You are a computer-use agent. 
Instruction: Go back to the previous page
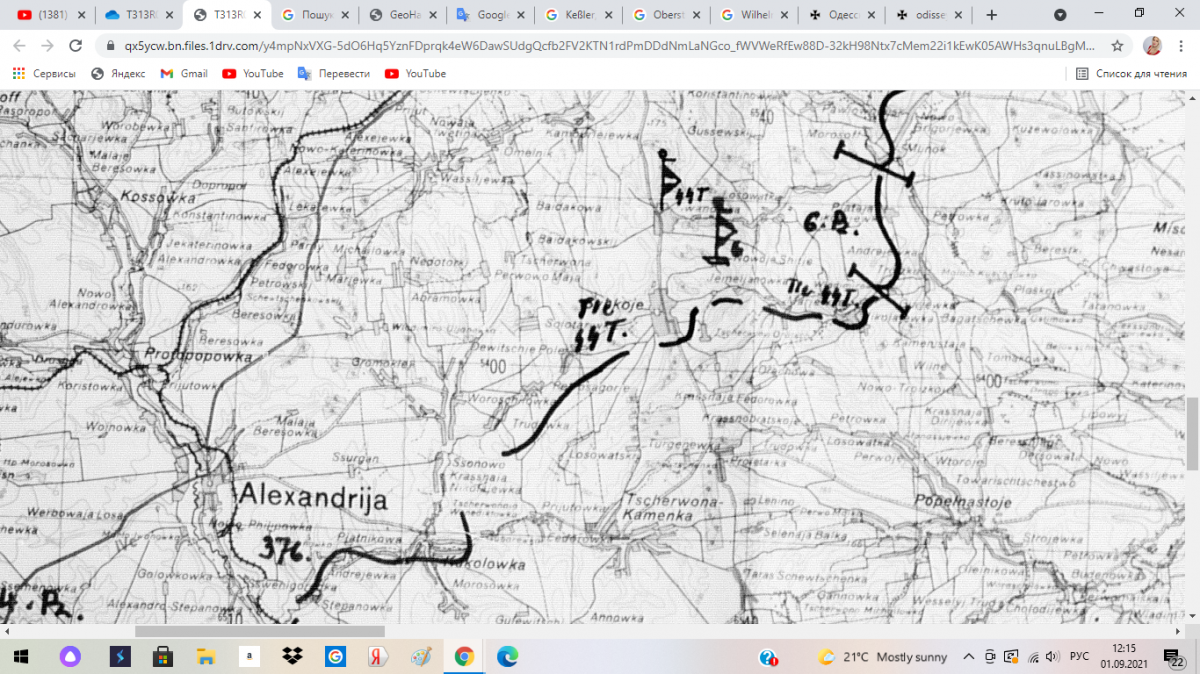[20, 46]
